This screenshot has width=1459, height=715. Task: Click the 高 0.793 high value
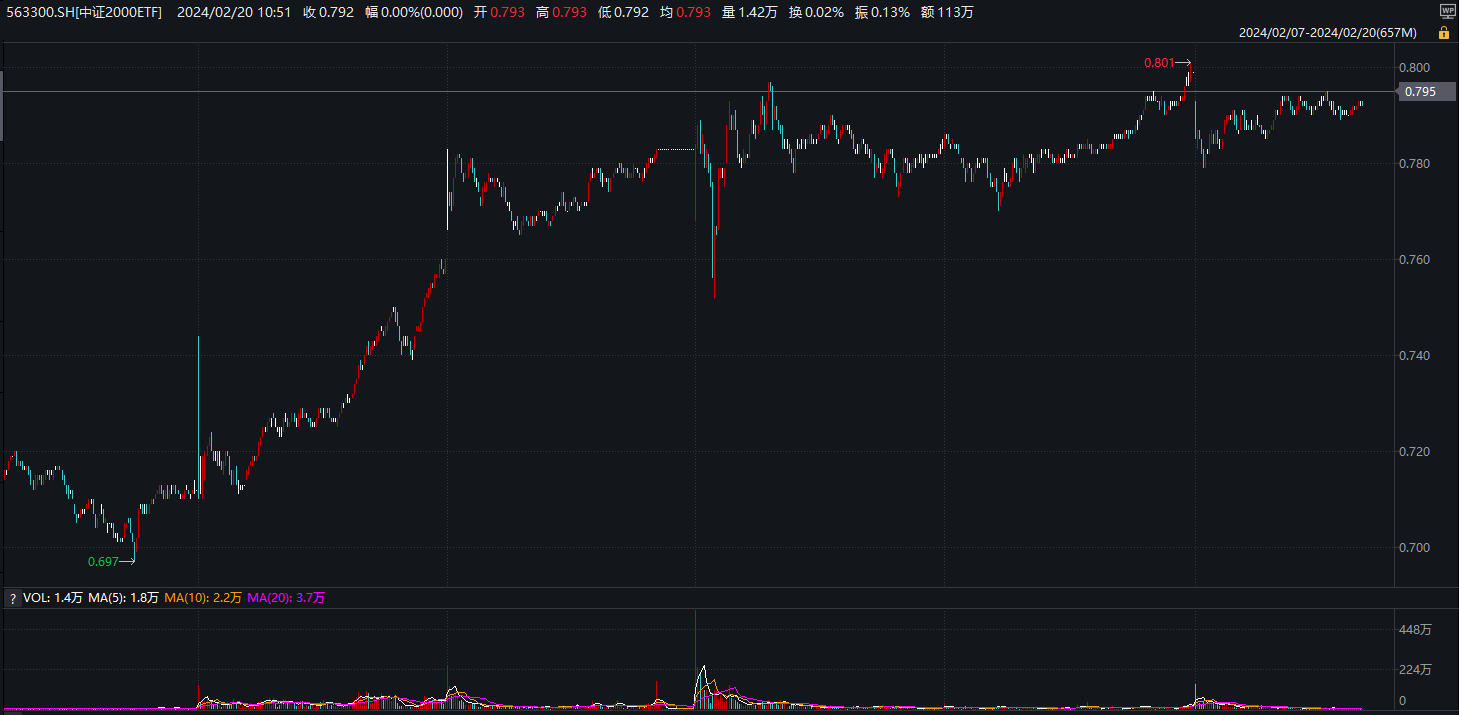pyautogui.click(x=561, y=12)
